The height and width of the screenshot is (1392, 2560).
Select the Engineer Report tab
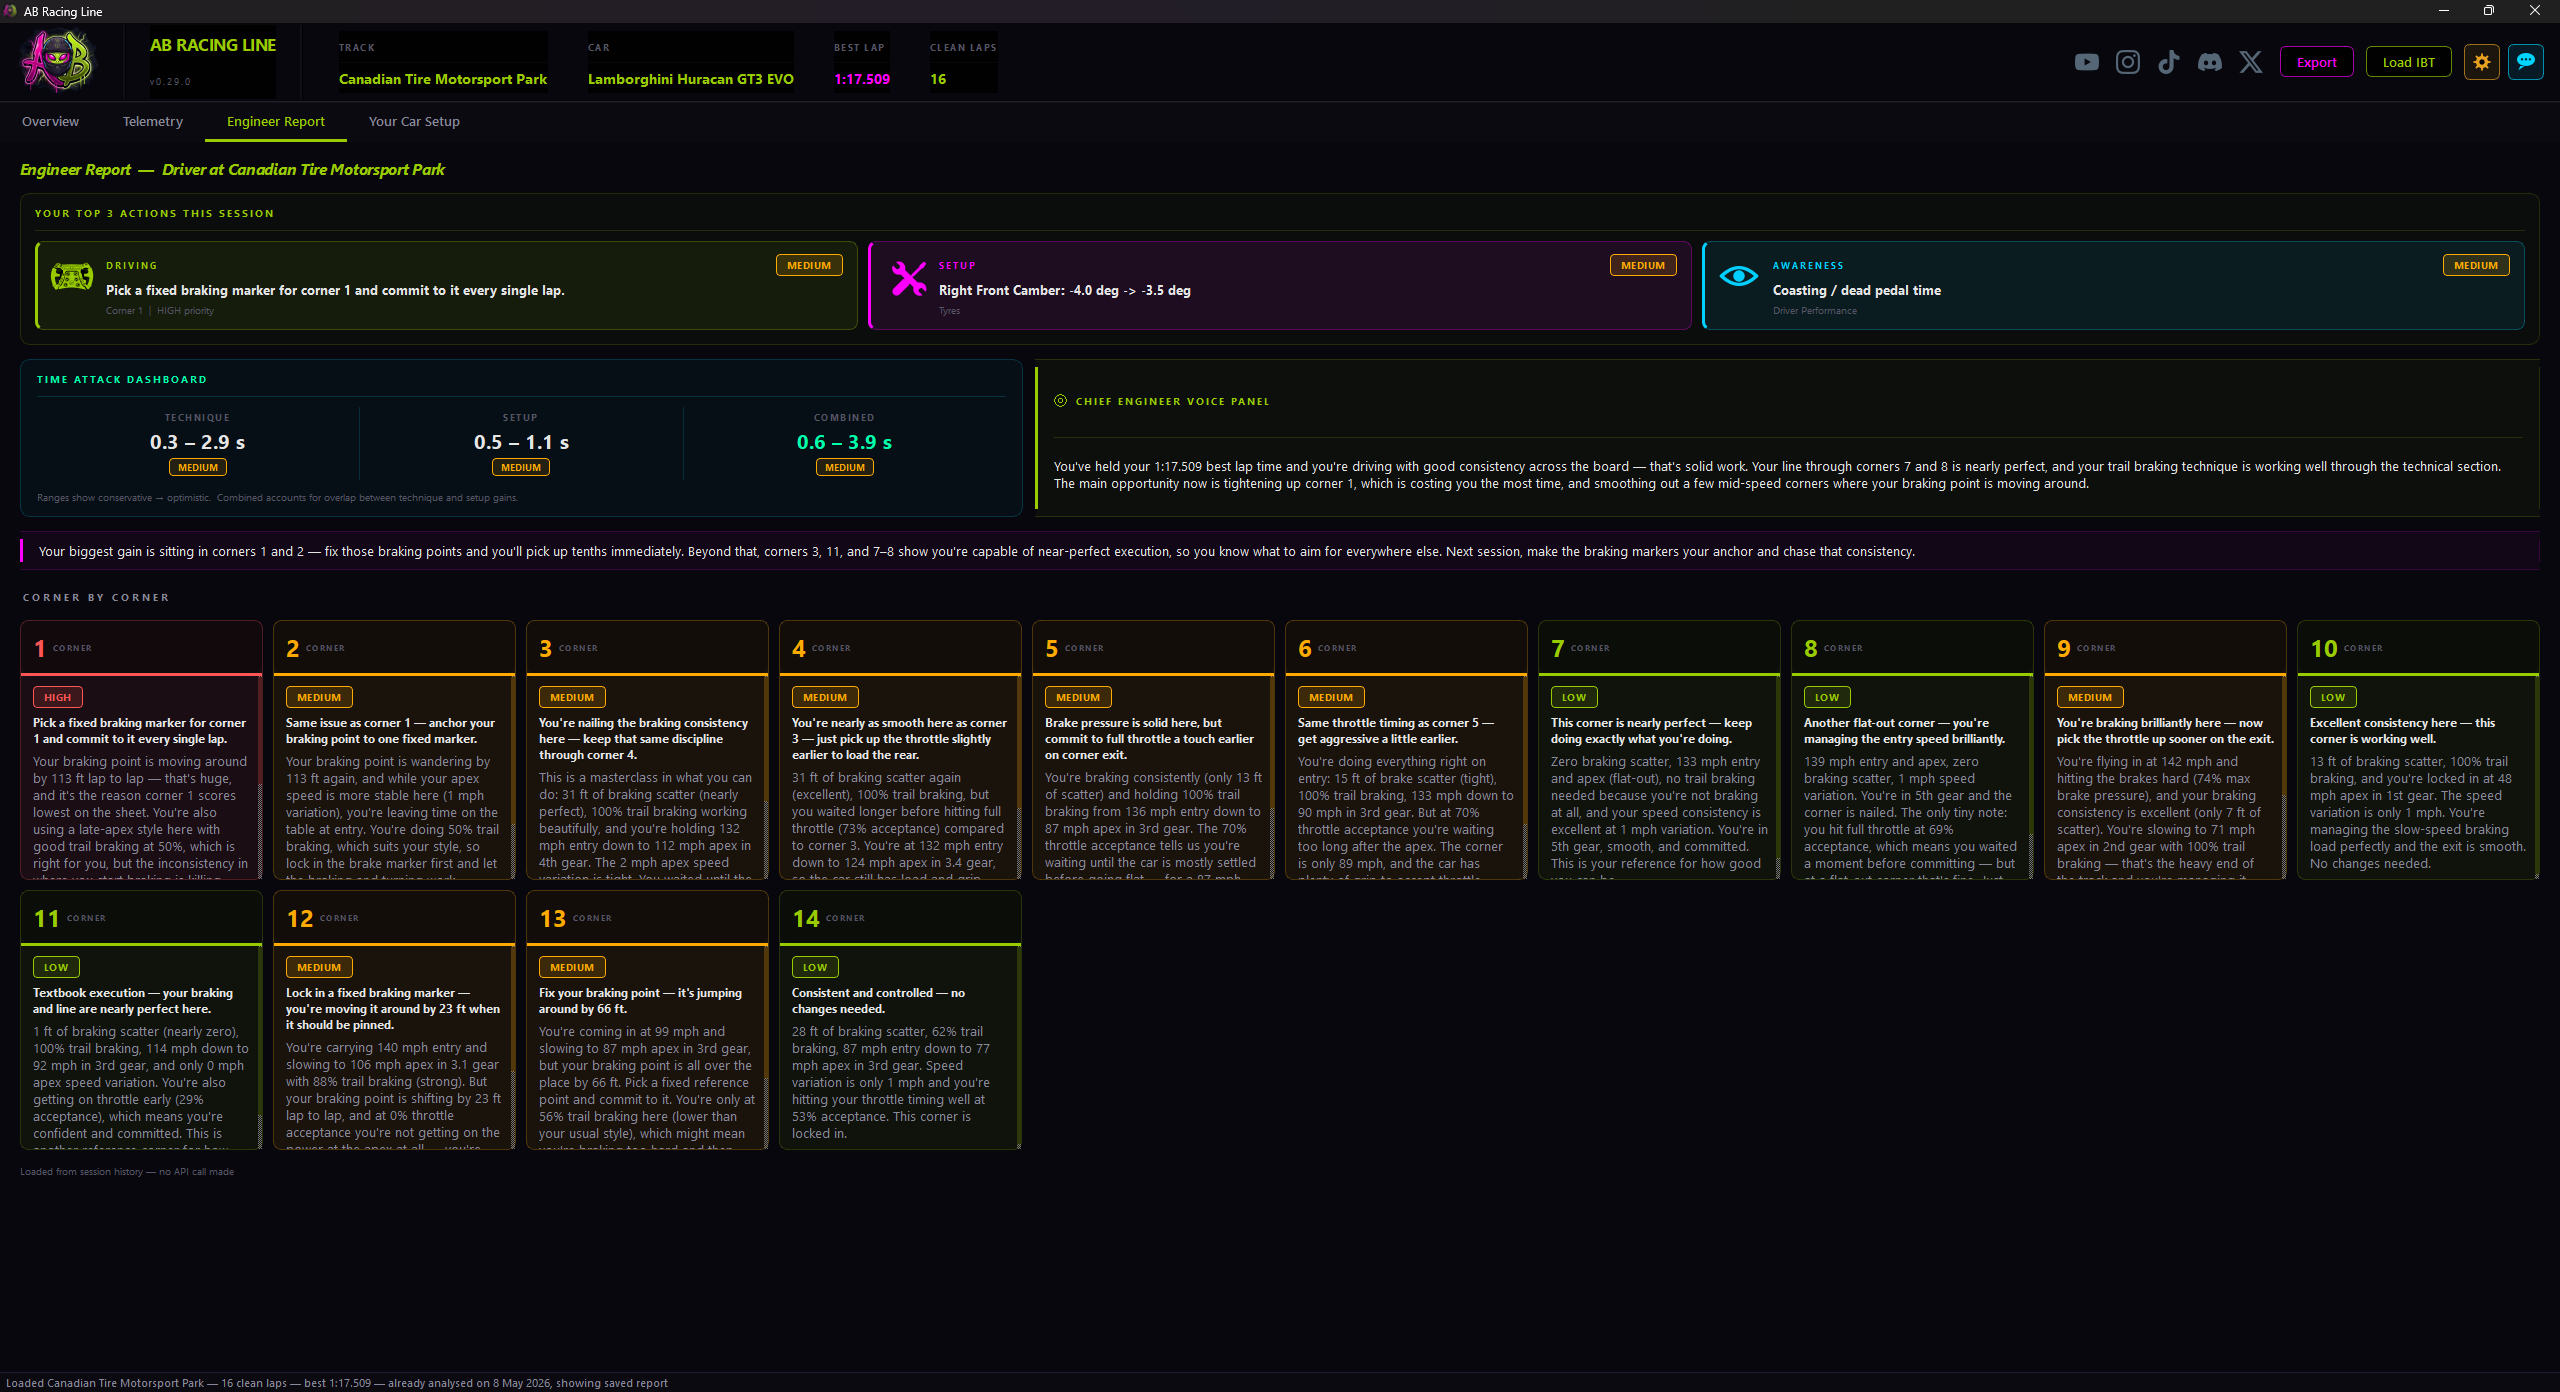click(x=276, y=122)
